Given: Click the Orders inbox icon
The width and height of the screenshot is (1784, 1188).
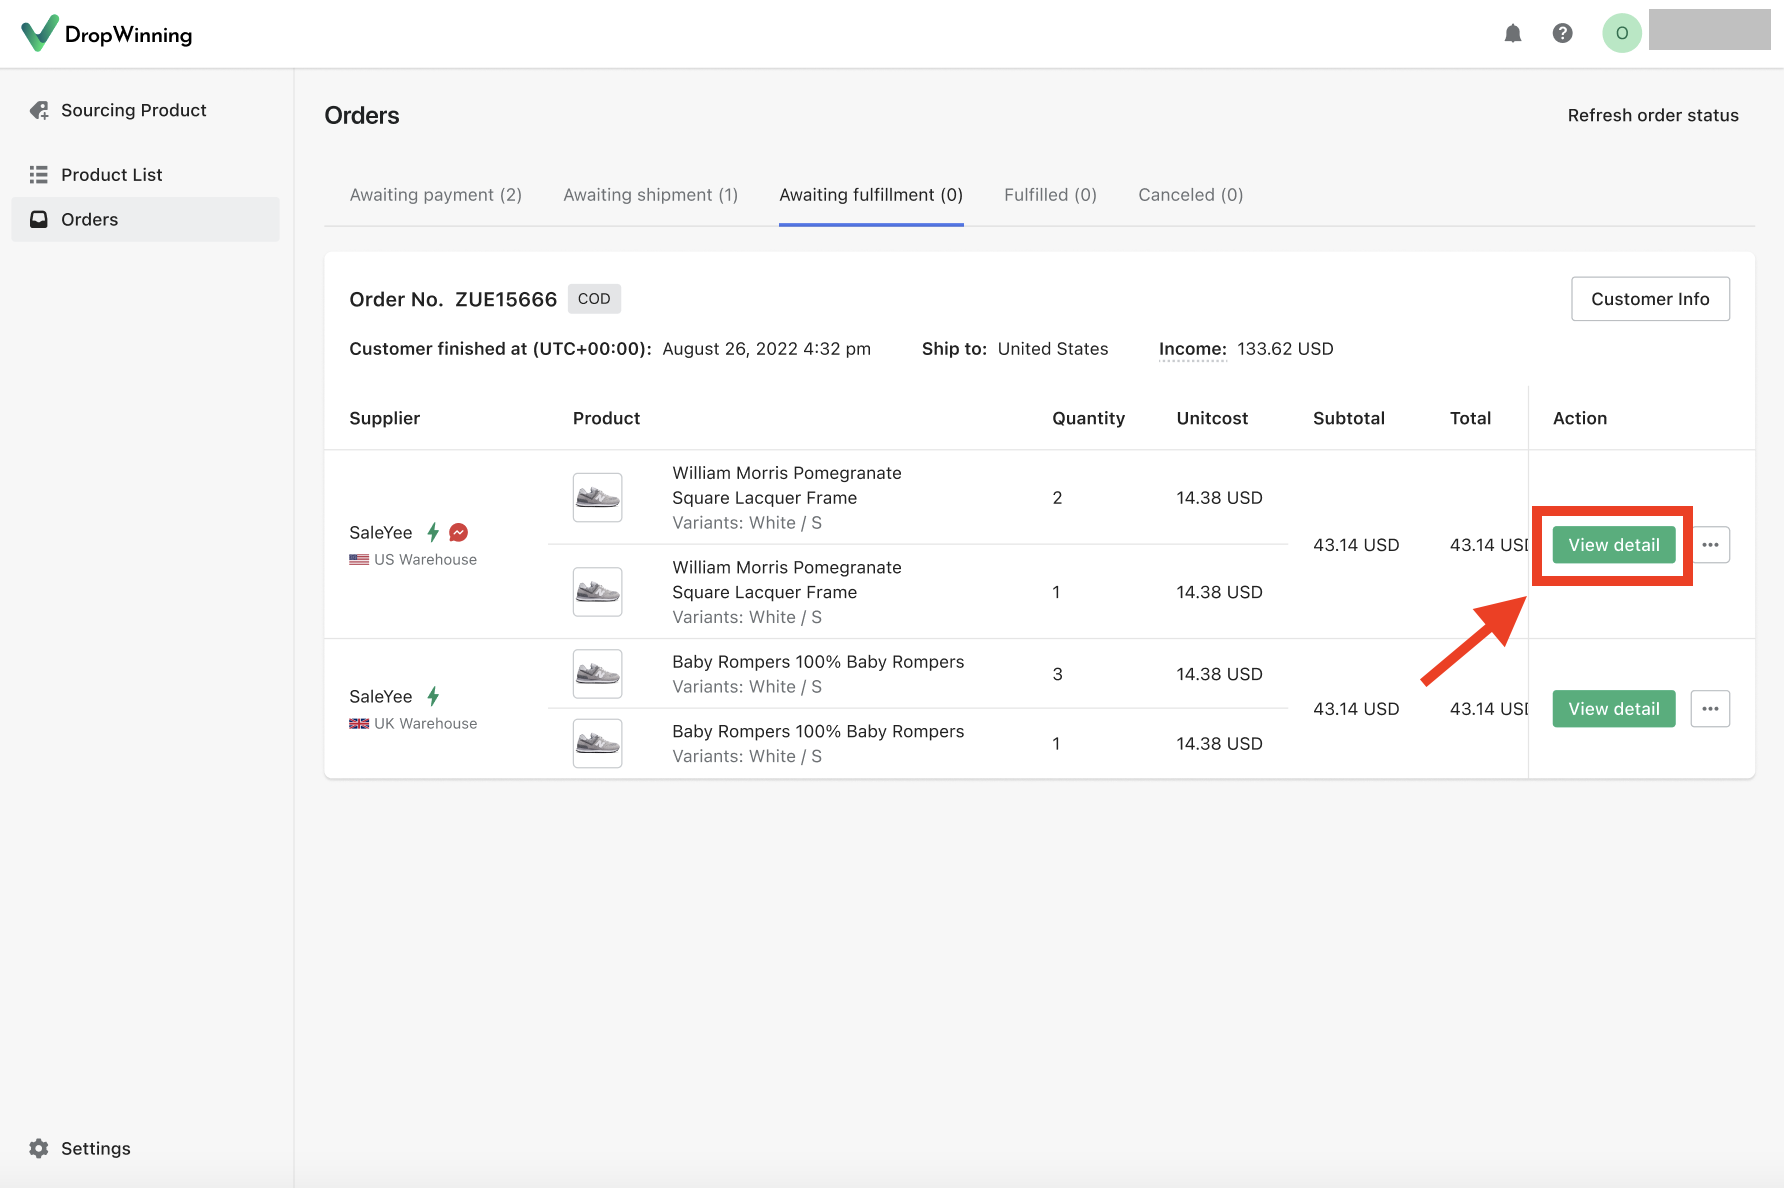Looking at the screenshot, I should [39, 219].
